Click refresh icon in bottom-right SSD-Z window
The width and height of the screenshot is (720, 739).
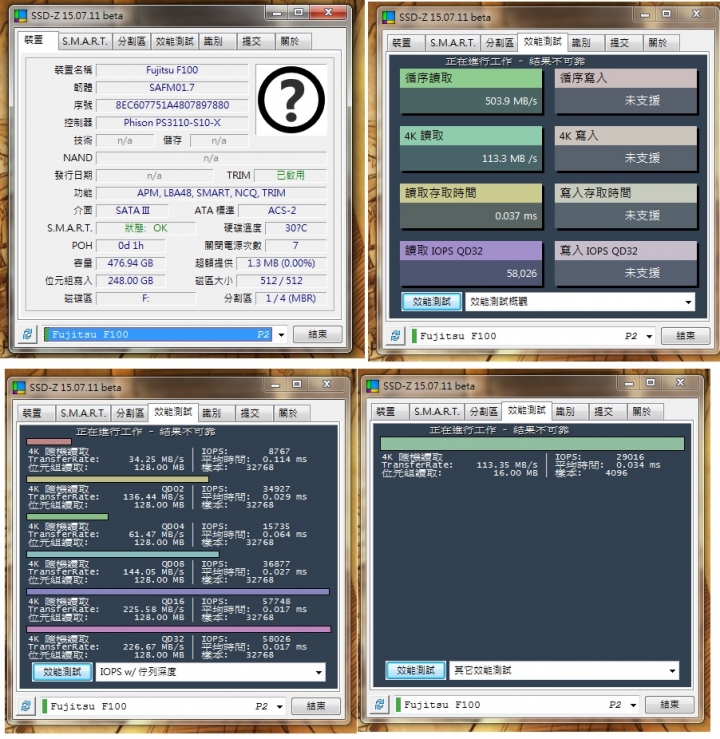380,704
